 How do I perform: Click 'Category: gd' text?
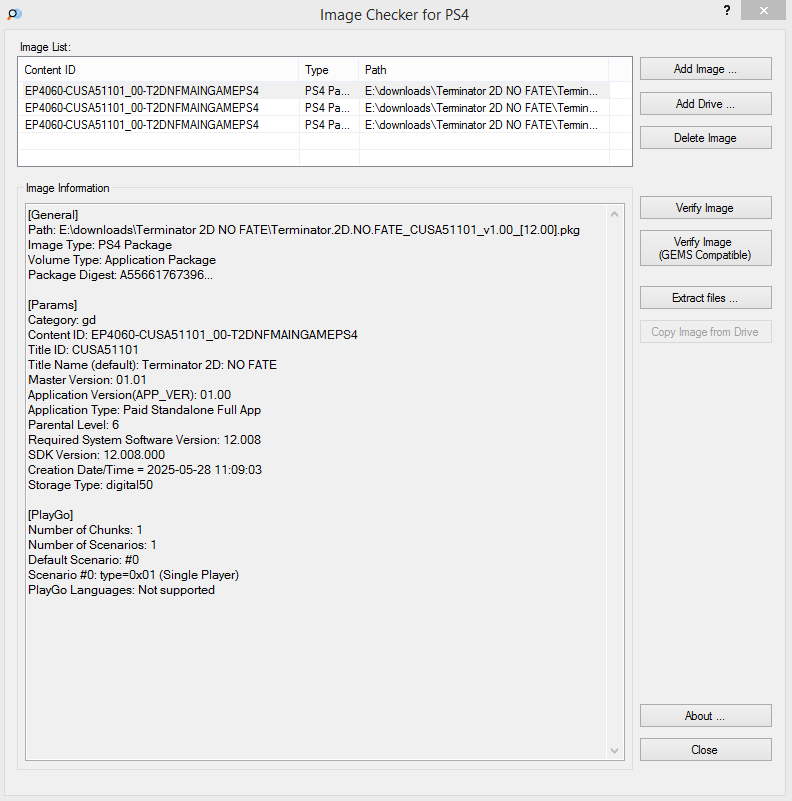click(62, 320)
